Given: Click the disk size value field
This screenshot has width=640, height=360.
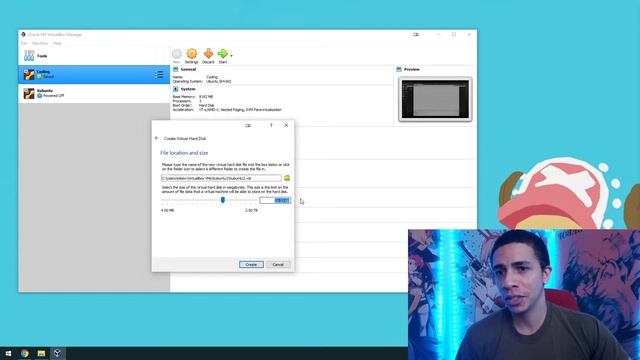Looking at the screenshot, I should coord(275,200).
